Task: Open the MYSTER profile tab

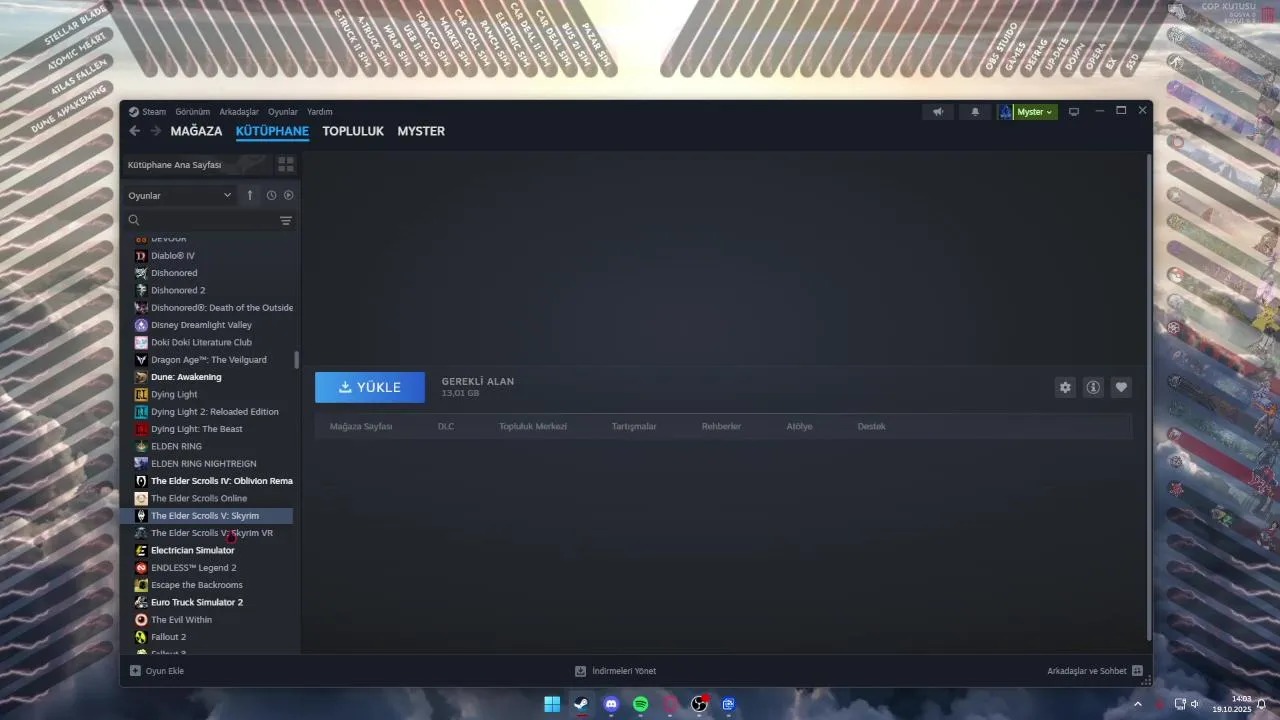Action: click(421, 131)
